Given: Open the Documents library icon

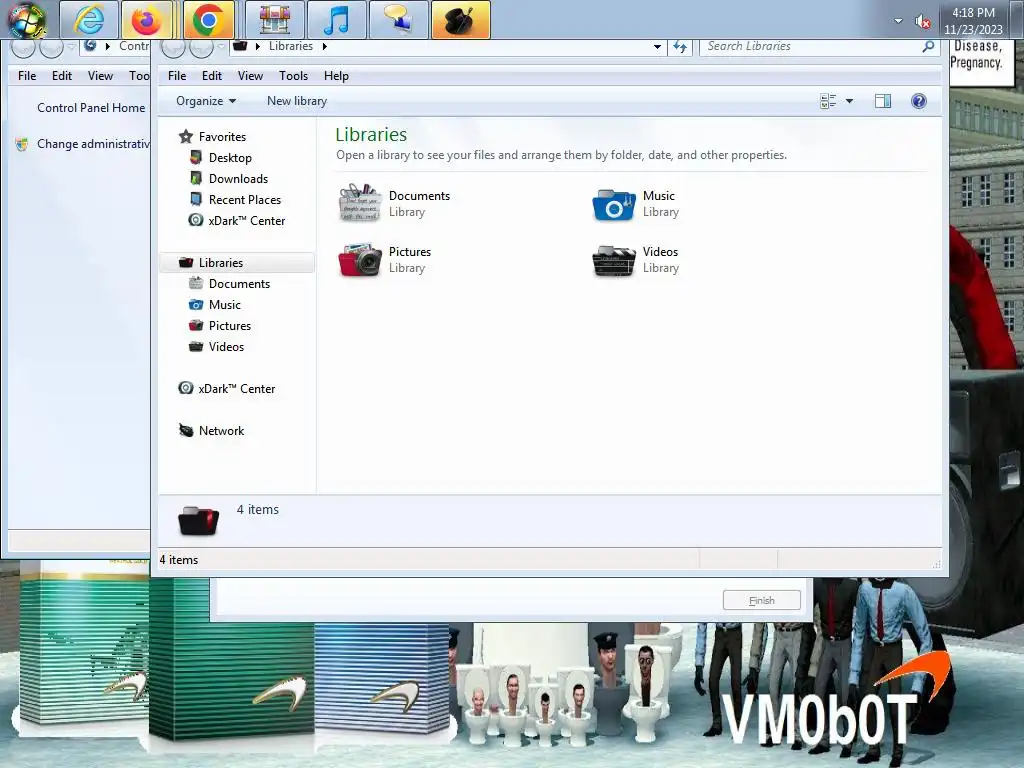Looking at the screenshot, I should (359, 203).
